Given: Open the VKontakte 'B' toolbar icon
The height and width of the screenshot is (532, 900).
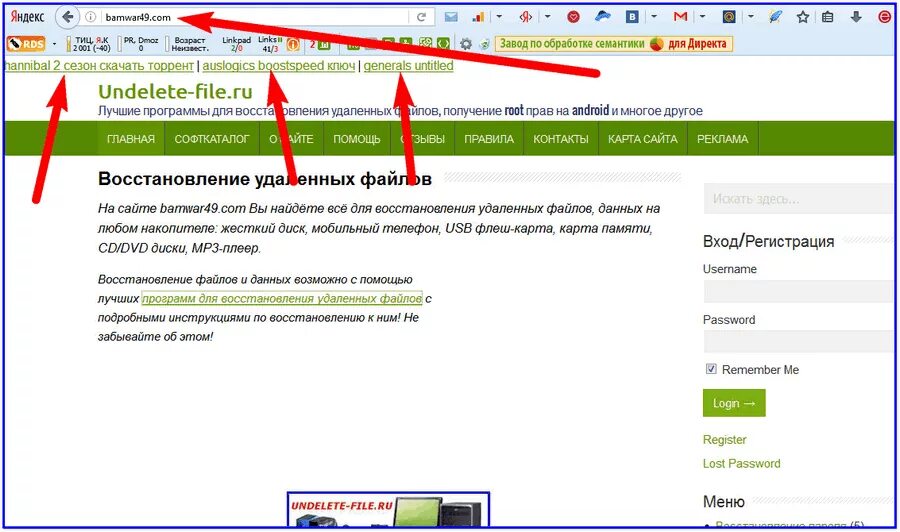Looking at the screenshot, I should 632,17.
